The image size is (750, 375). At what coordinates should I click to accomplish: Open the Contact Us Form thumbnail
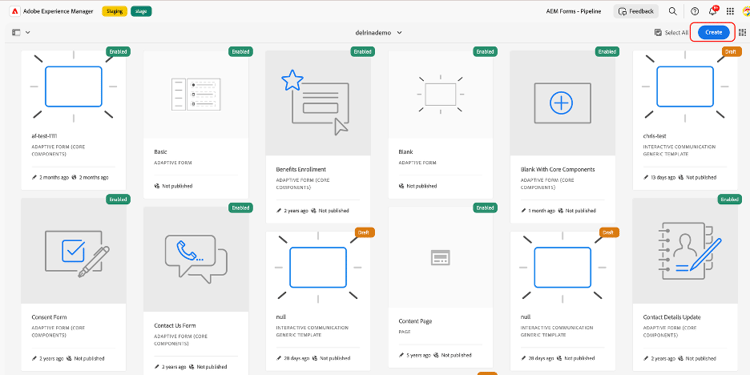[196, 259]
